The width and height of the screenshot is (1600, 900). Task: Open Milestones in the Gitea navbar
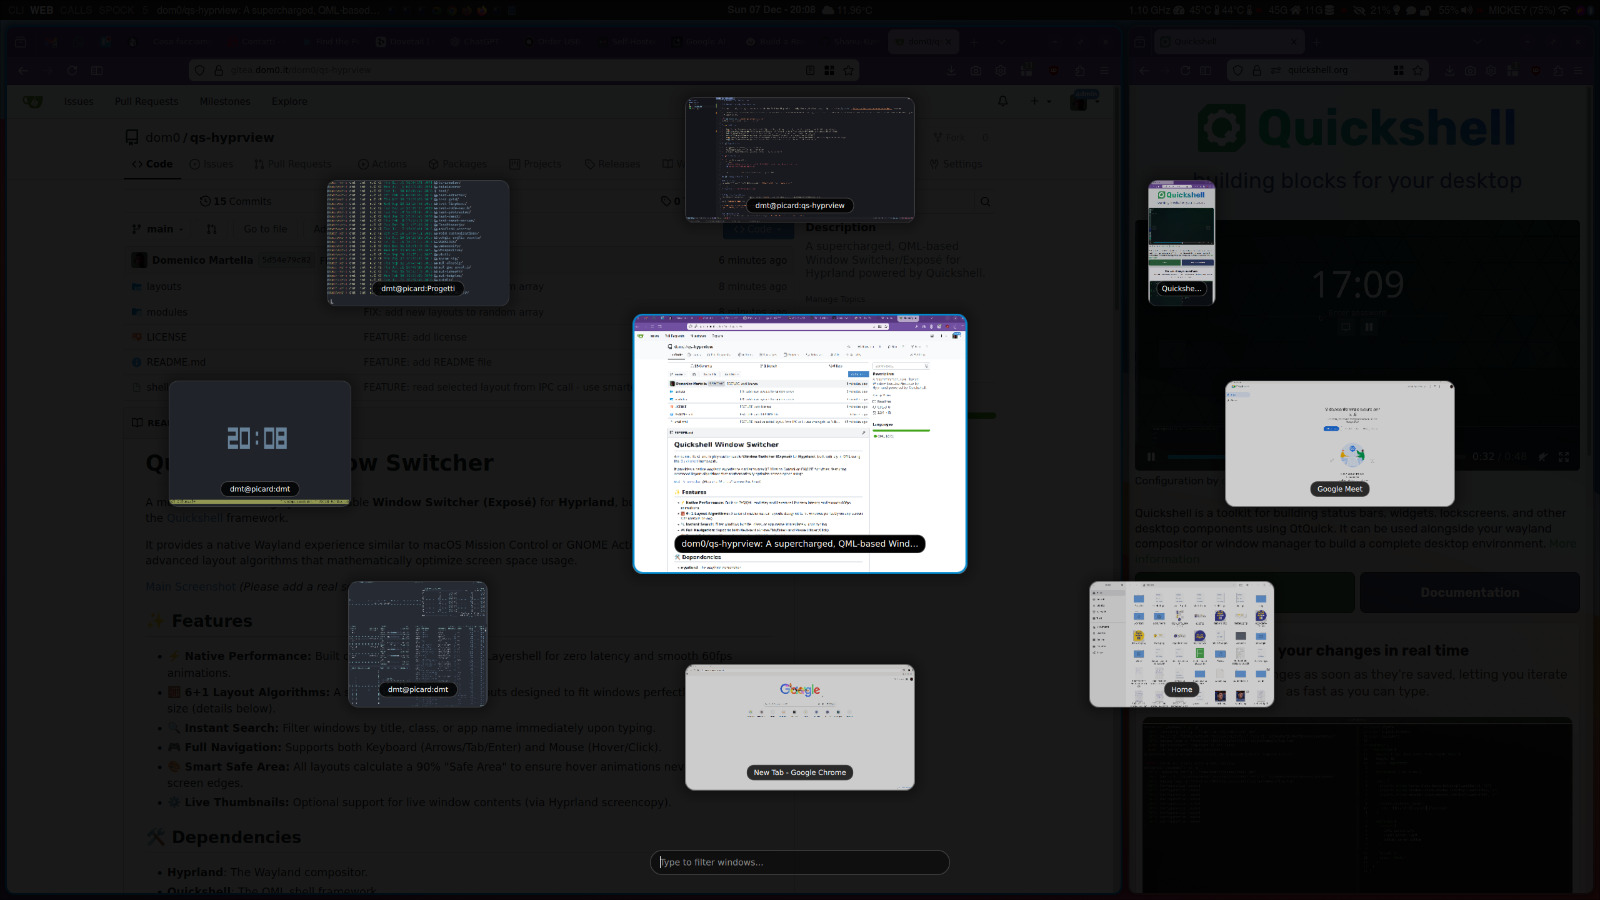click(x=225, y=101)
